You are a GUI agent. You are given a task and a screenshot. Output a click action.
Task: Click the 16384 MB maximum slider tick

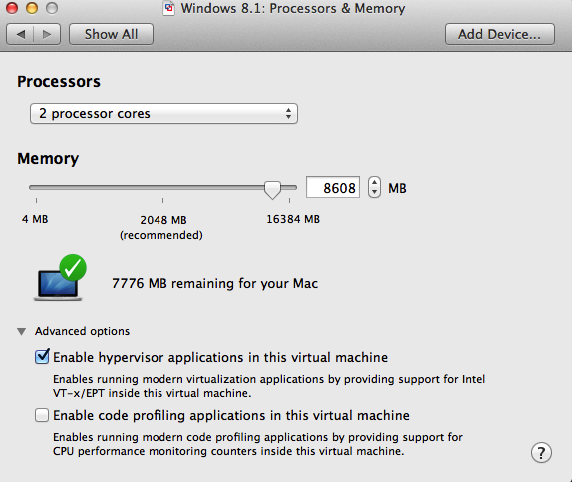point(289,200)
